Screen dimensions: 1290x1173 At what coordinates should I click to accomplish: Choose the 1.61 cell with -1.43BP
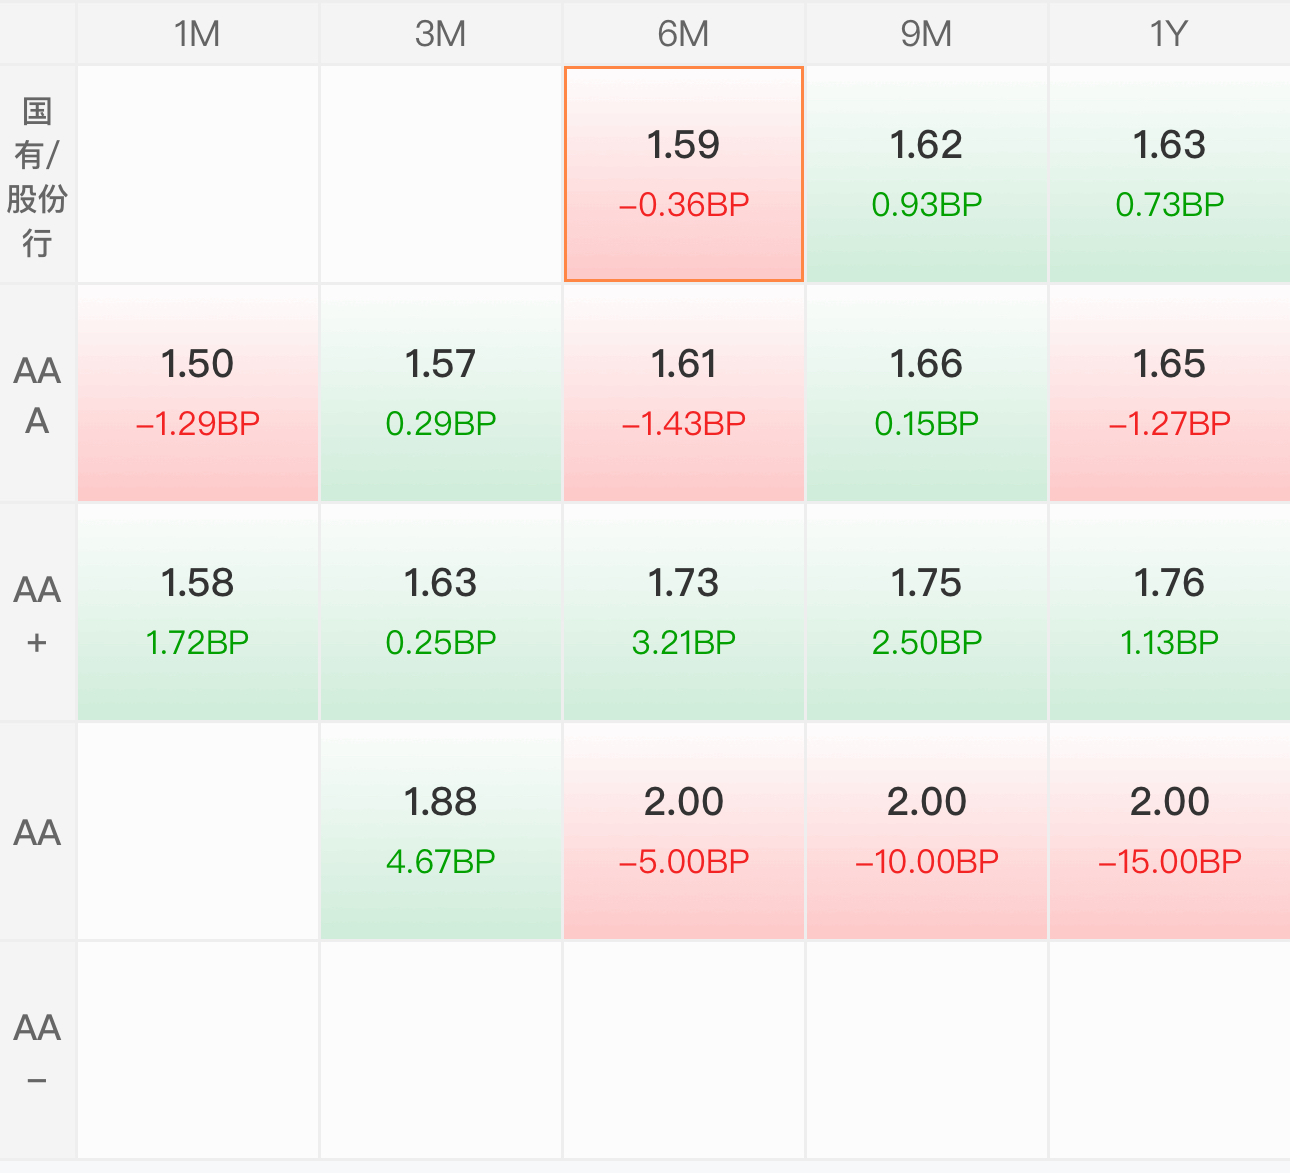pos(684,393)
